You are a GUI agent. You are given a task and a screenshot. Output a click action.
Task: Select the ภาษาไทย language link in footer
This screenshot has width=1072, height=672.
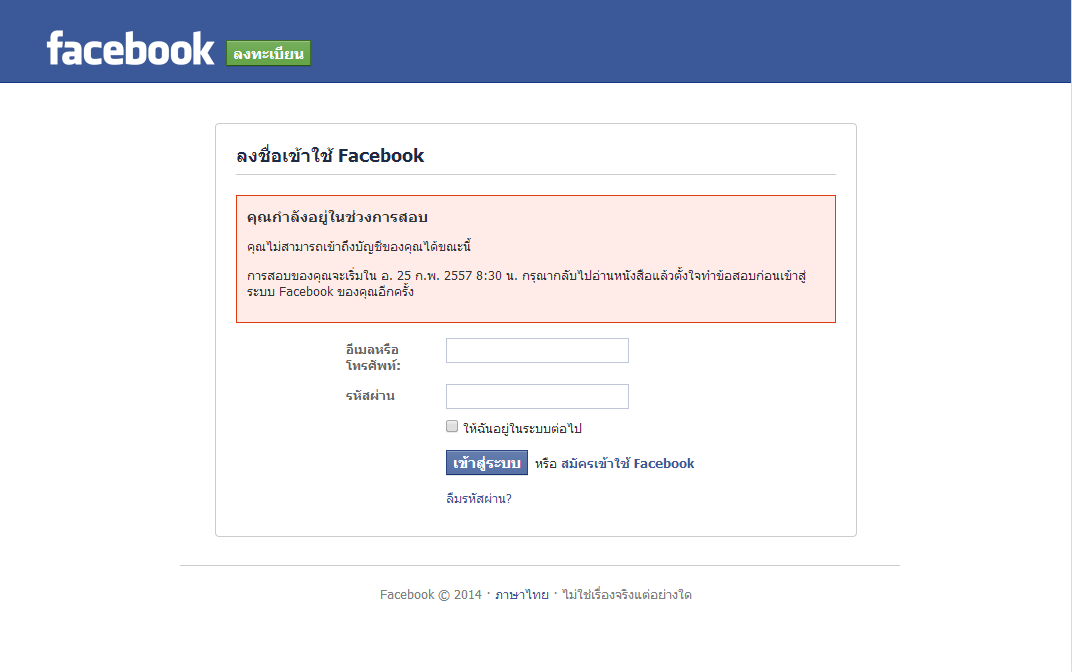click(521, 594)
